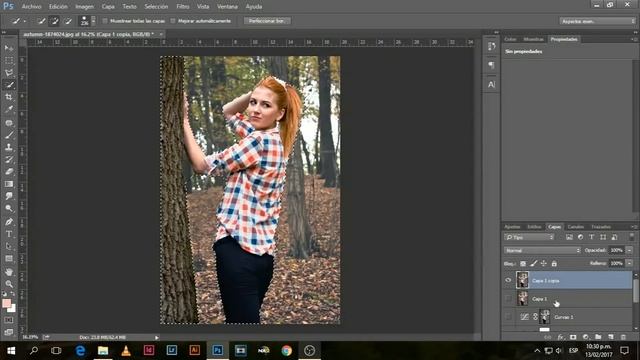The height and width of the screenshot is (360, 640).
Task: Toggle lock all padlock icon
Action: point(554,264)
